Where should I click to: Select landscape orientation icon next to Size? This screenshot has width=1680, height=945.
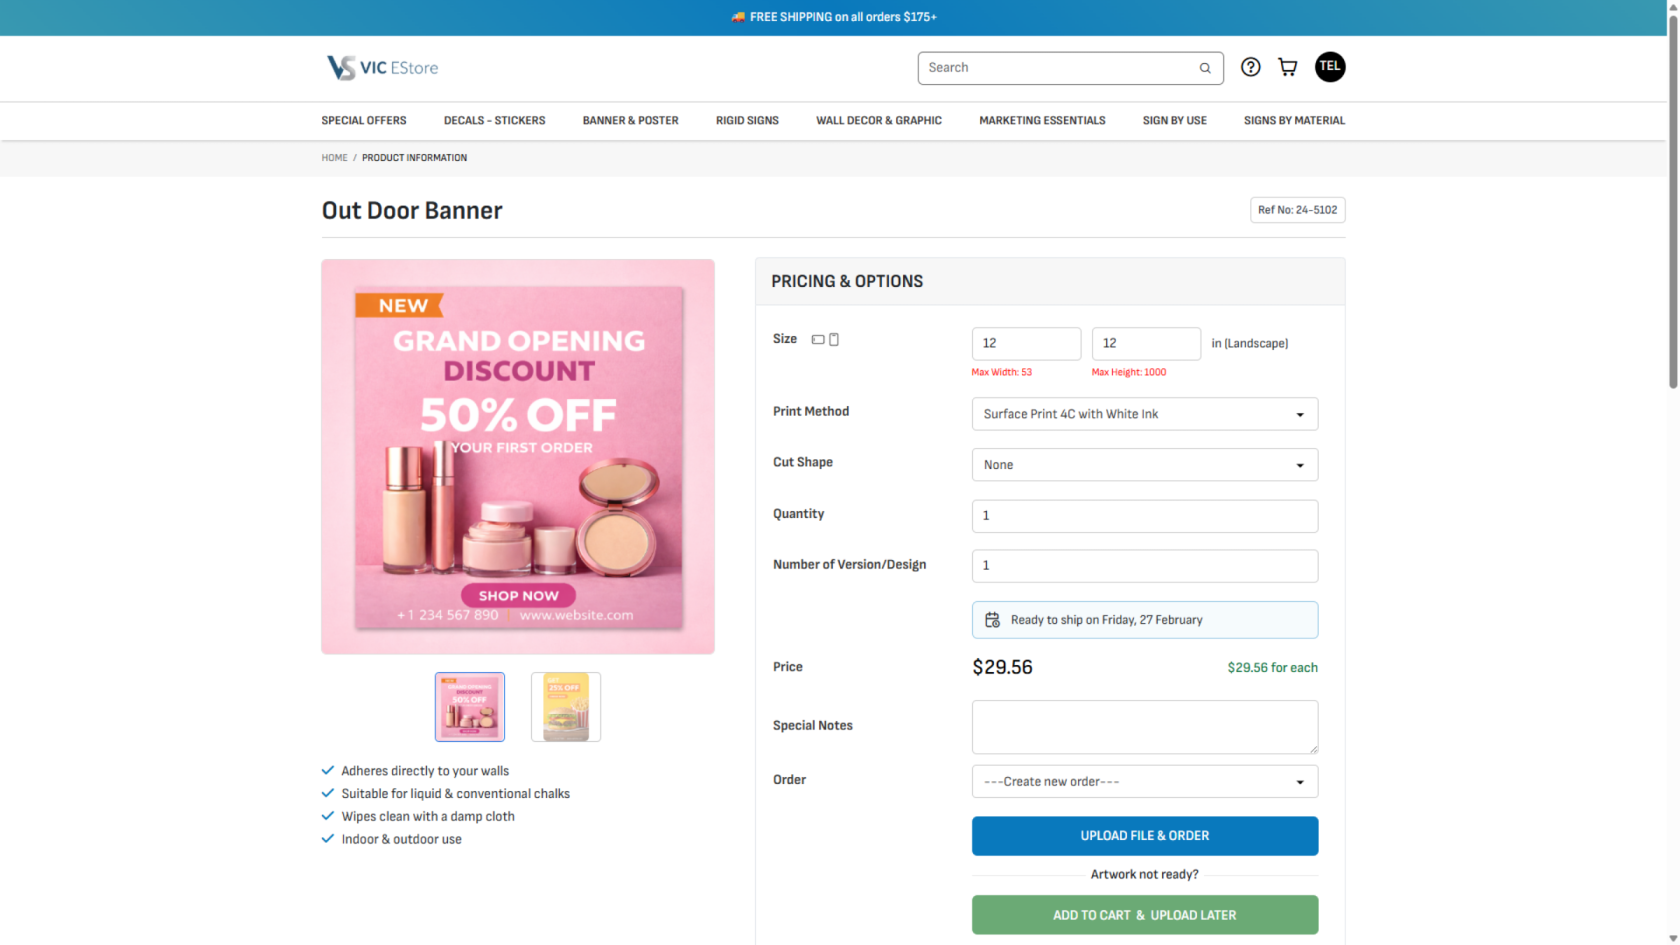coord(818,340)
